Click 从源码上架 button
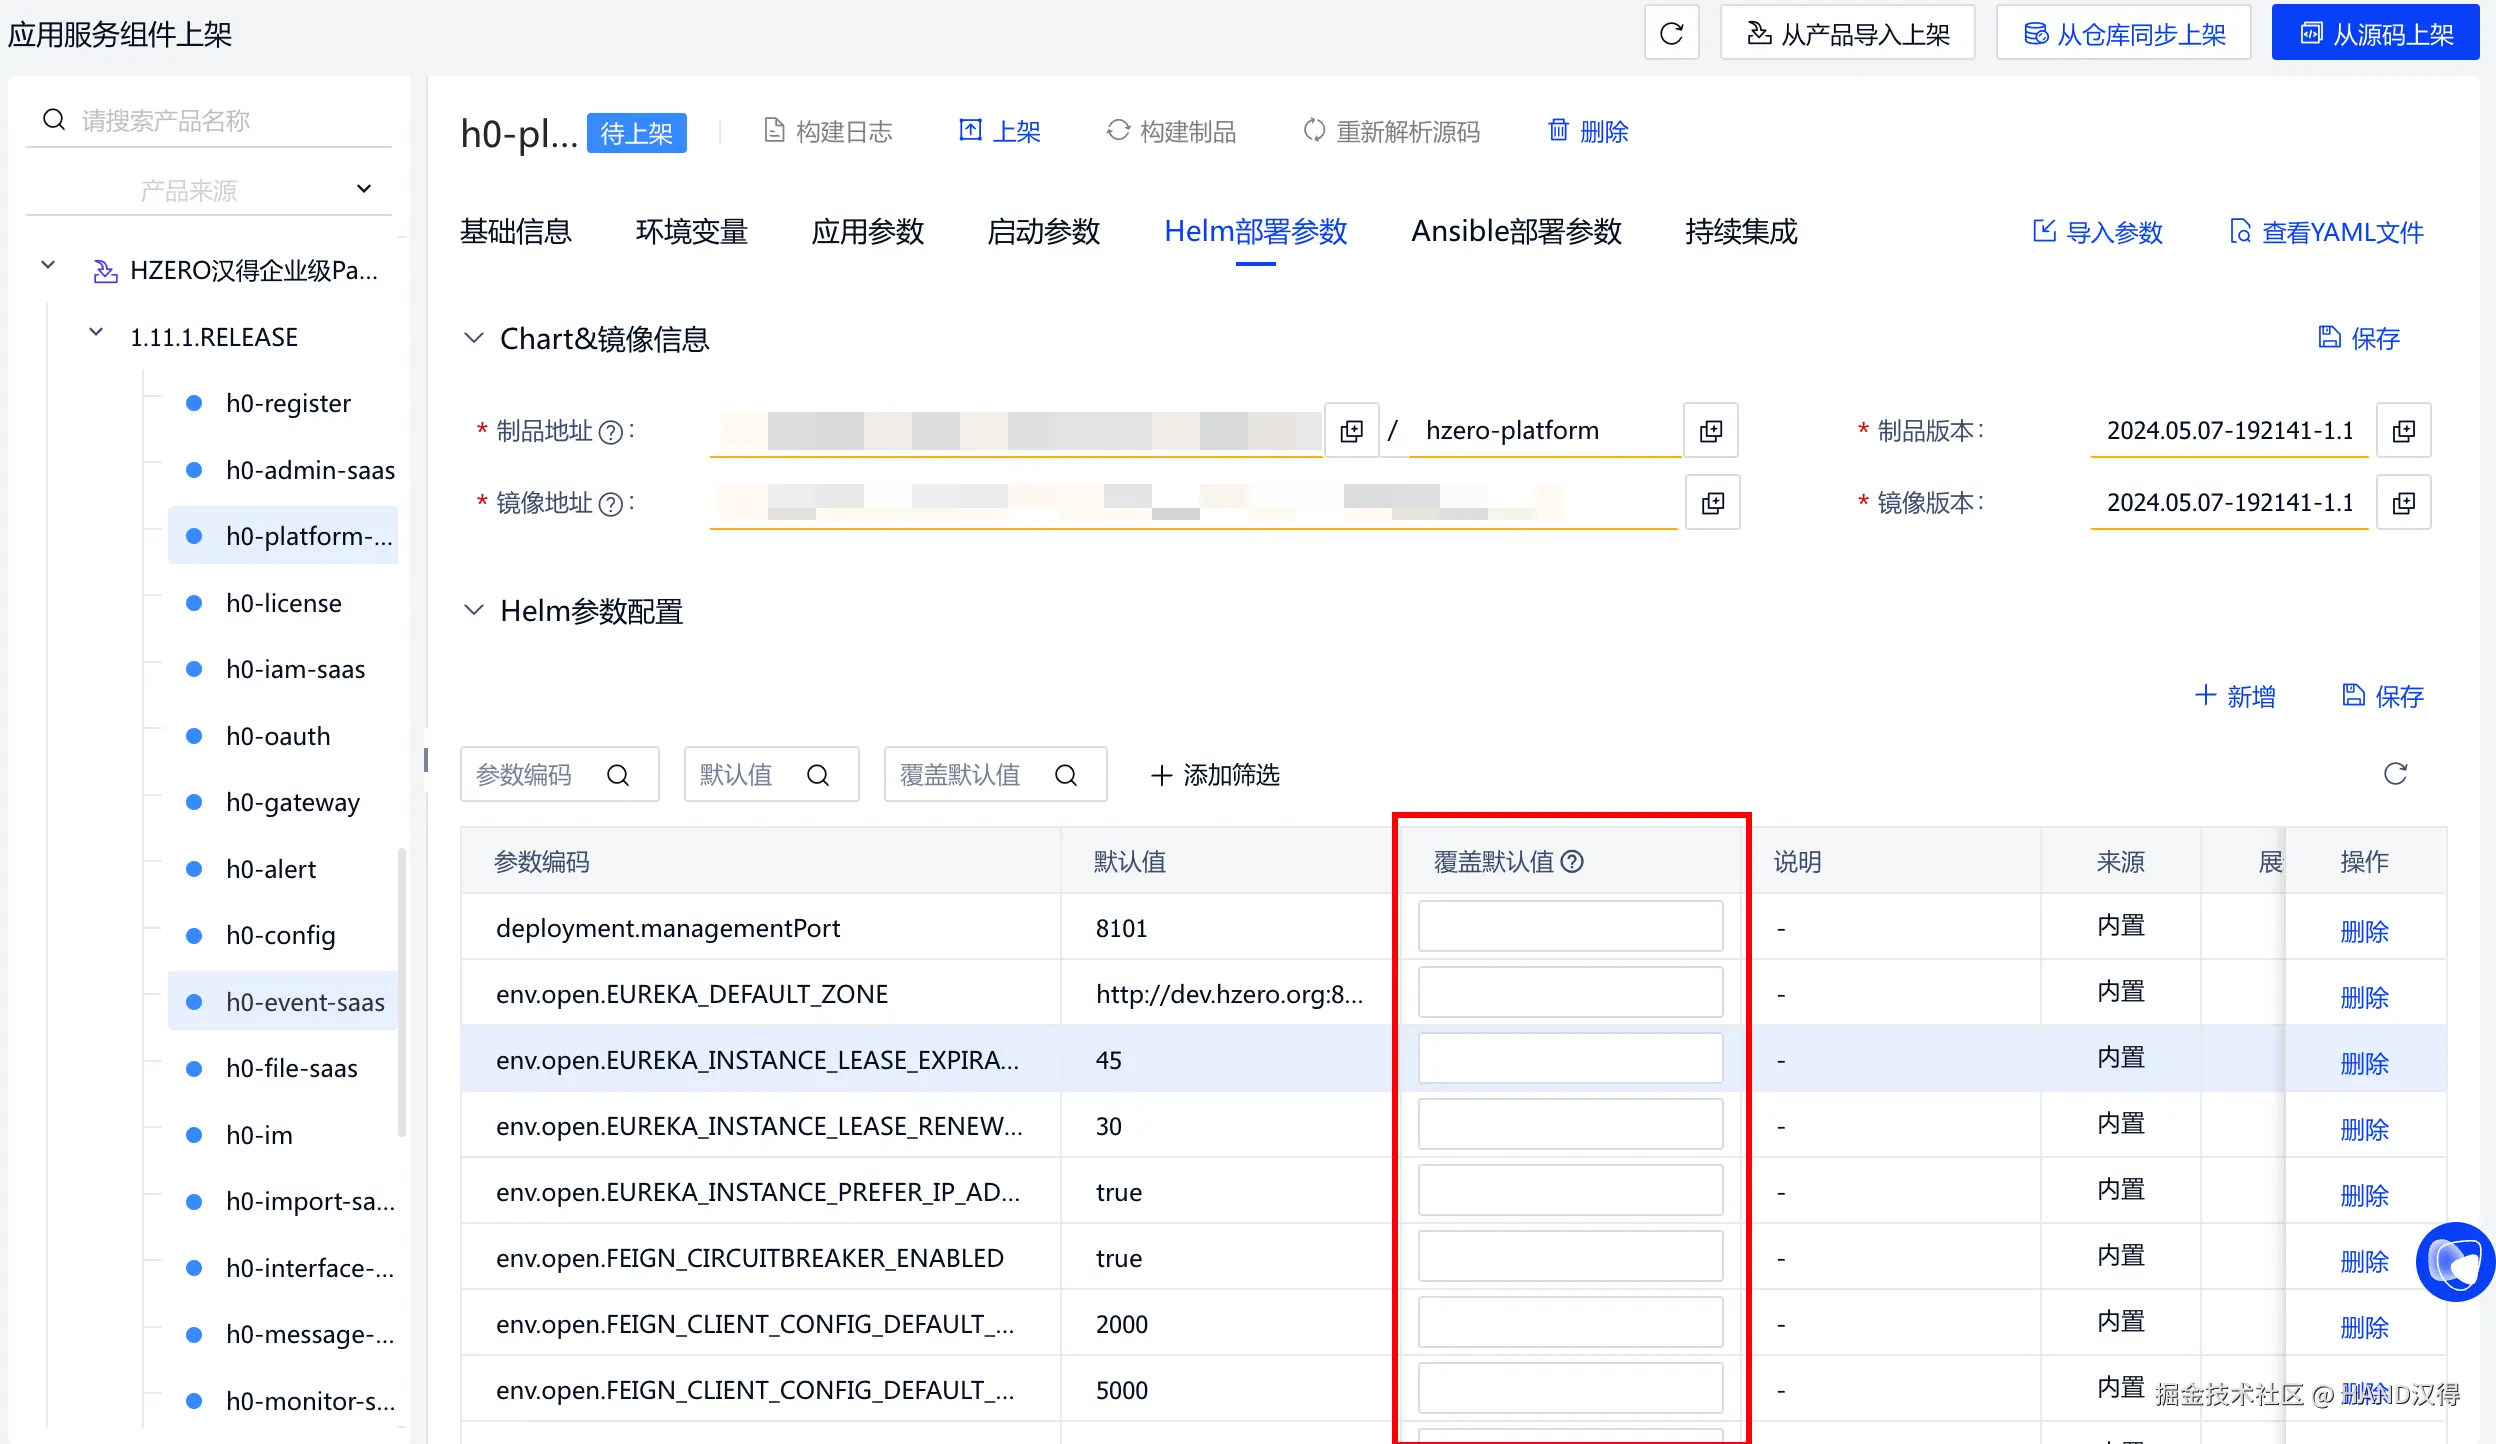This screenshot has width=2496, height=1444. pyautogui.click(x=2376, y=34)
